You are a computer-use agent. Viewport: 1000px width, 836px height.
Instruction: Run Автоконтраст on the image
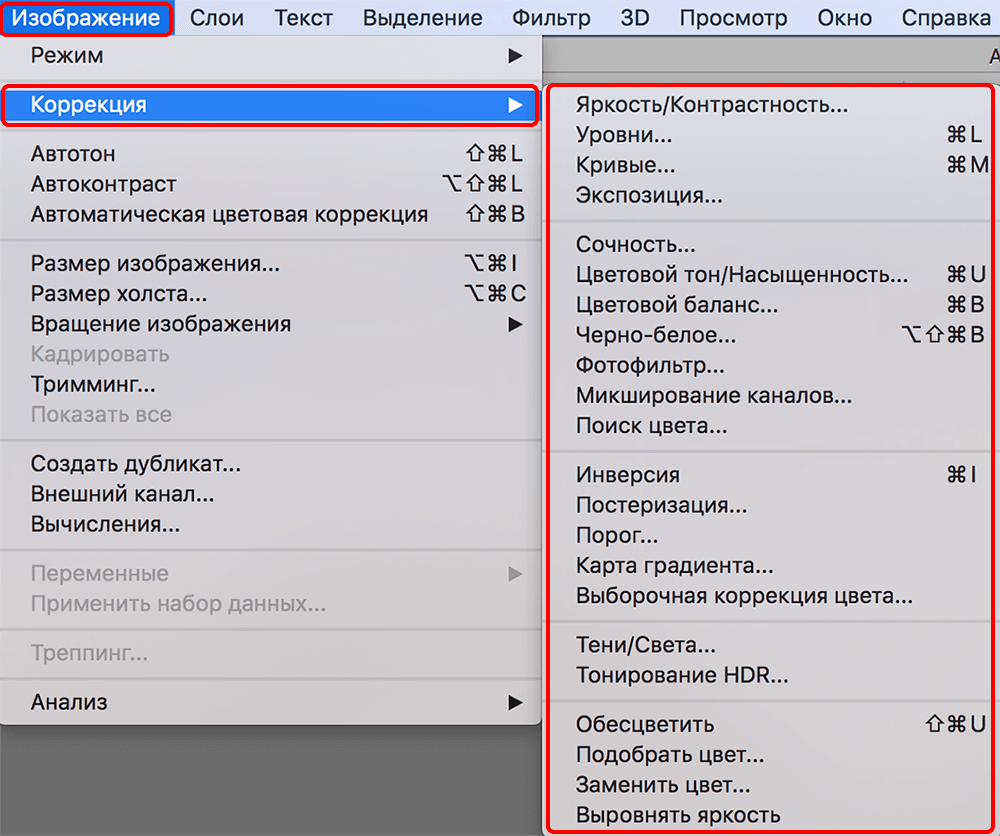point(104,184)
